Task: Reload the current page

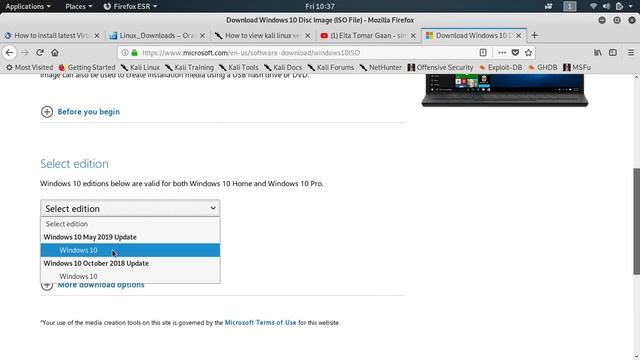Action: (x=40, y=53)
